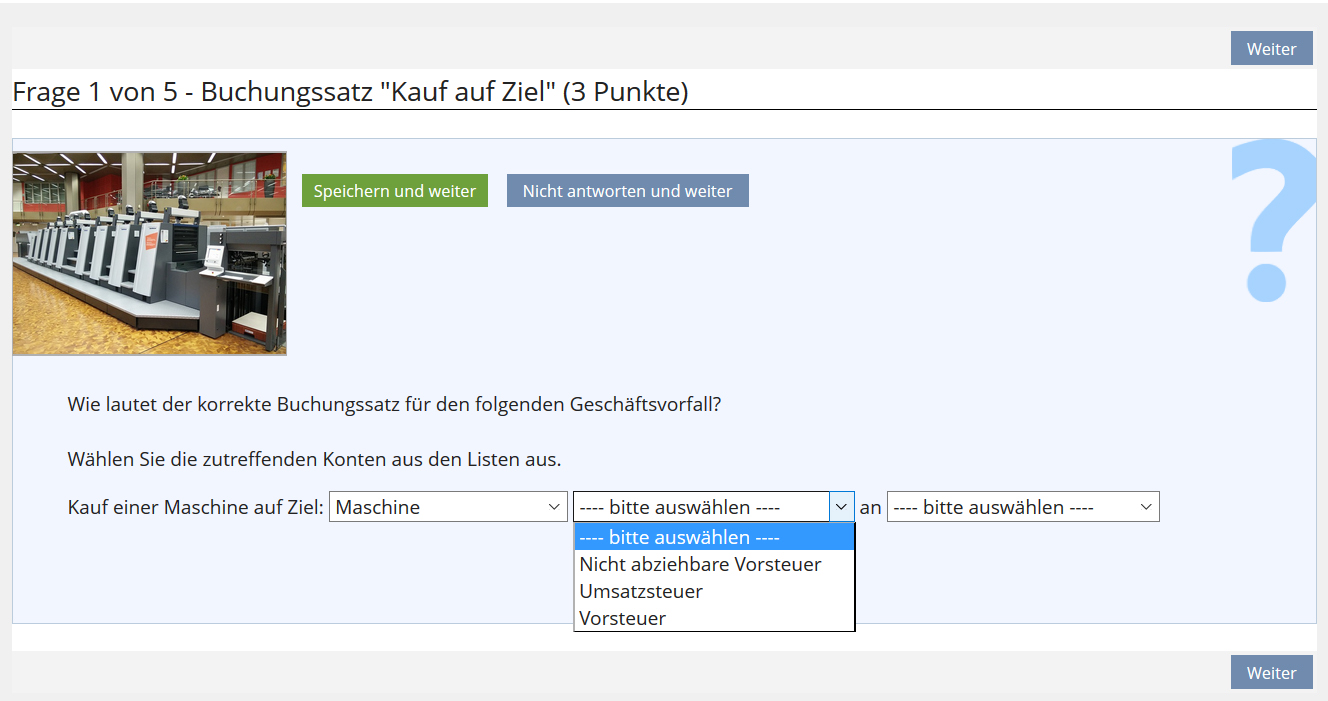This screenshot has width=1328, height=701.
Task: Click the Wählen Sie die zutreffenden Konten instruction
Action: pos(314,460)
